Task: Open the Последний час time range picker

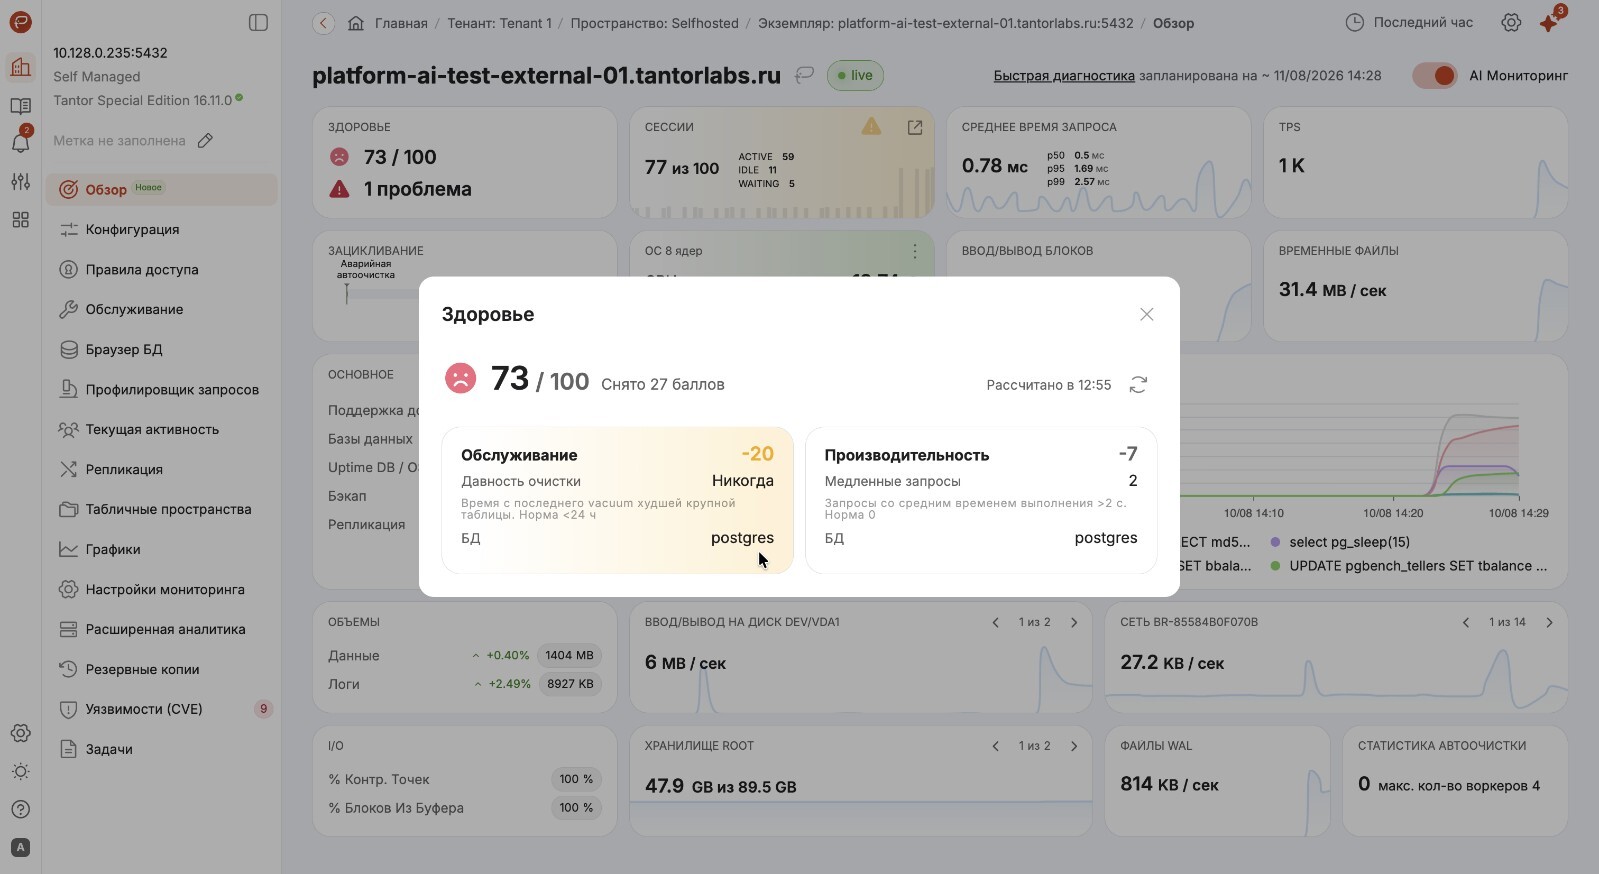Action: coord(1409,22)
